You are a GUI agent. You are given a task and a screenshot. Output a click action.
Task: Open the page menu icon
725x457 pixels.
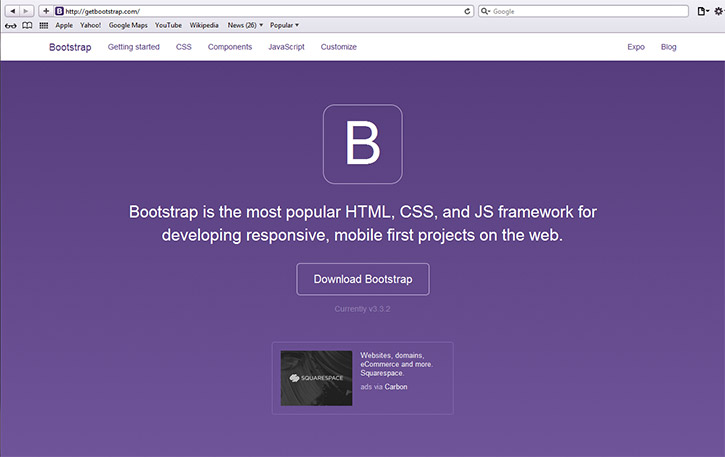[x=703, y=11]
